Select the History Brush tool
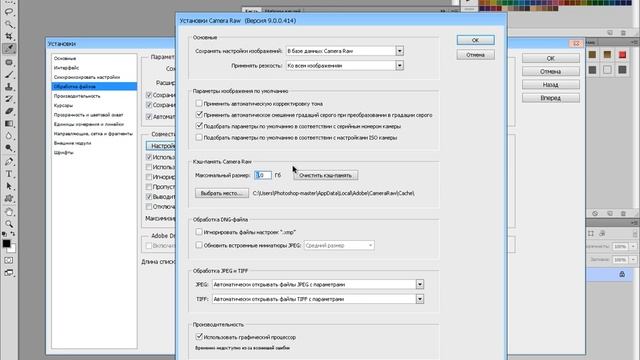This screenshot has height=360, width=640. pyautogui.click(x=9, y=99)
